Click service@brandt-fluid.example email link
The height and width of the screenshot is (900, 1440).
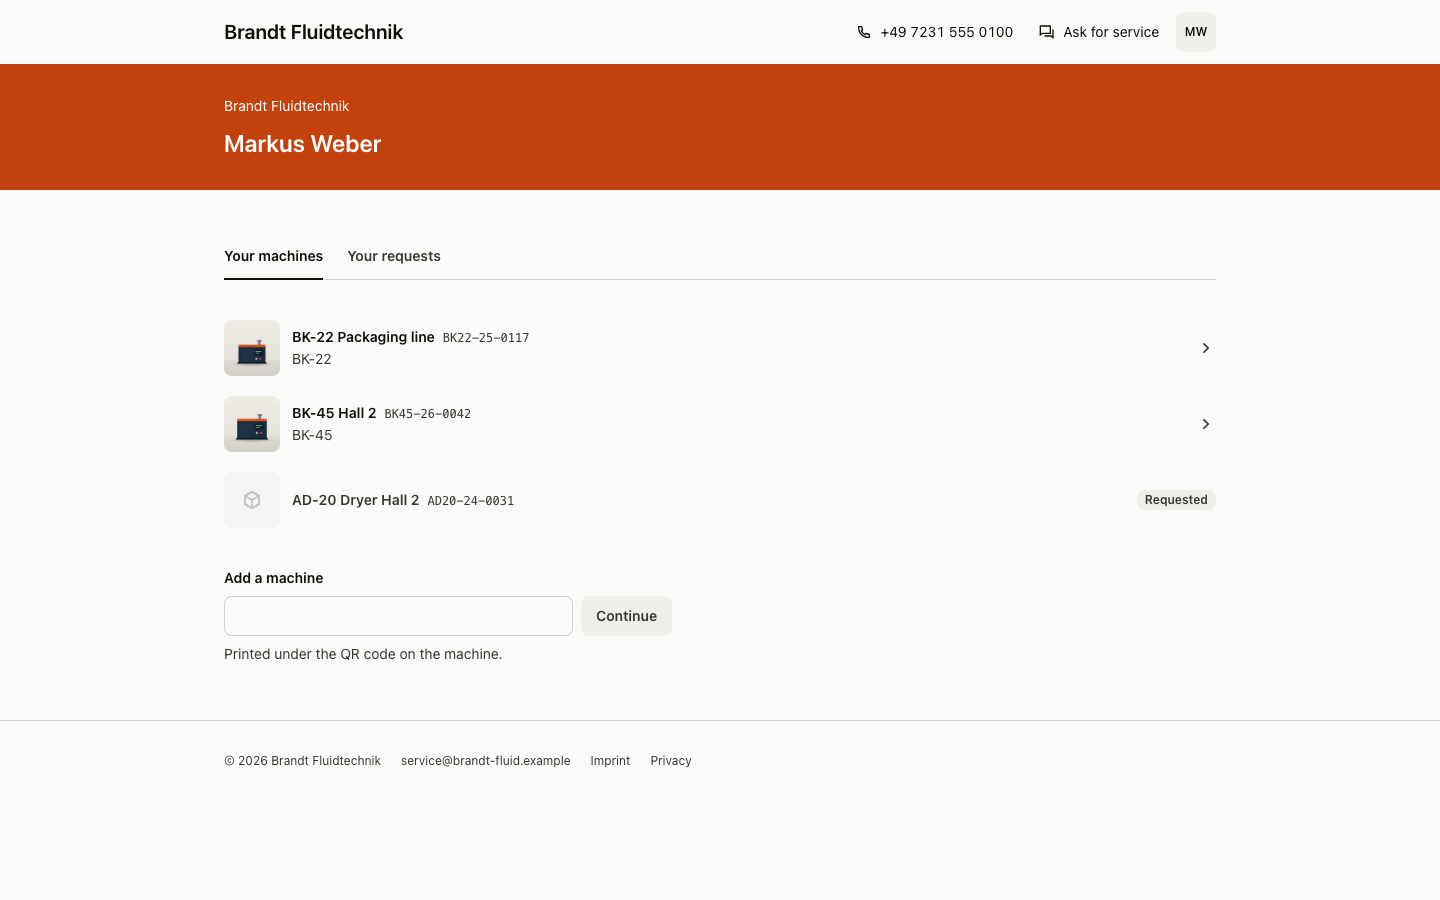[x=486, y=761]
